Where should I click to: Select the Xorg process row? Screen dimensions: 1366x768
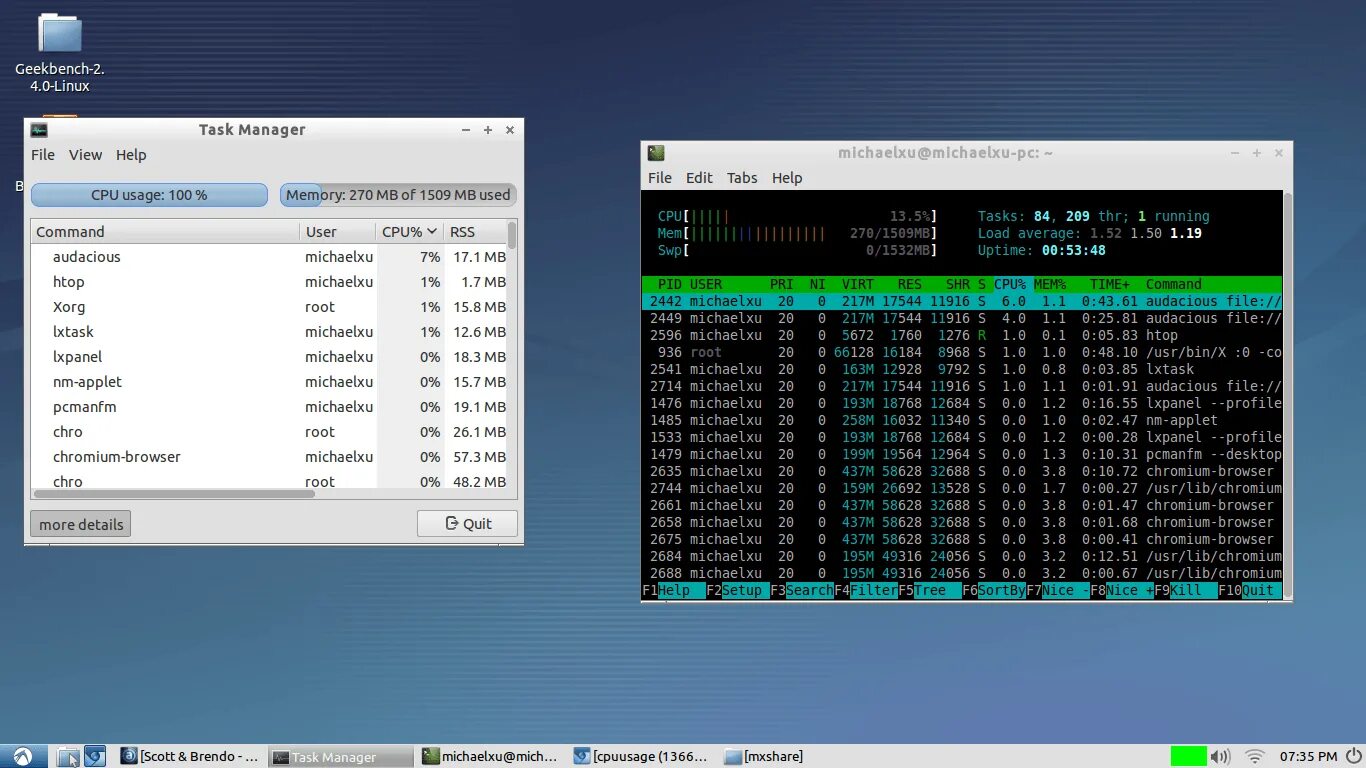click(270, 307)
